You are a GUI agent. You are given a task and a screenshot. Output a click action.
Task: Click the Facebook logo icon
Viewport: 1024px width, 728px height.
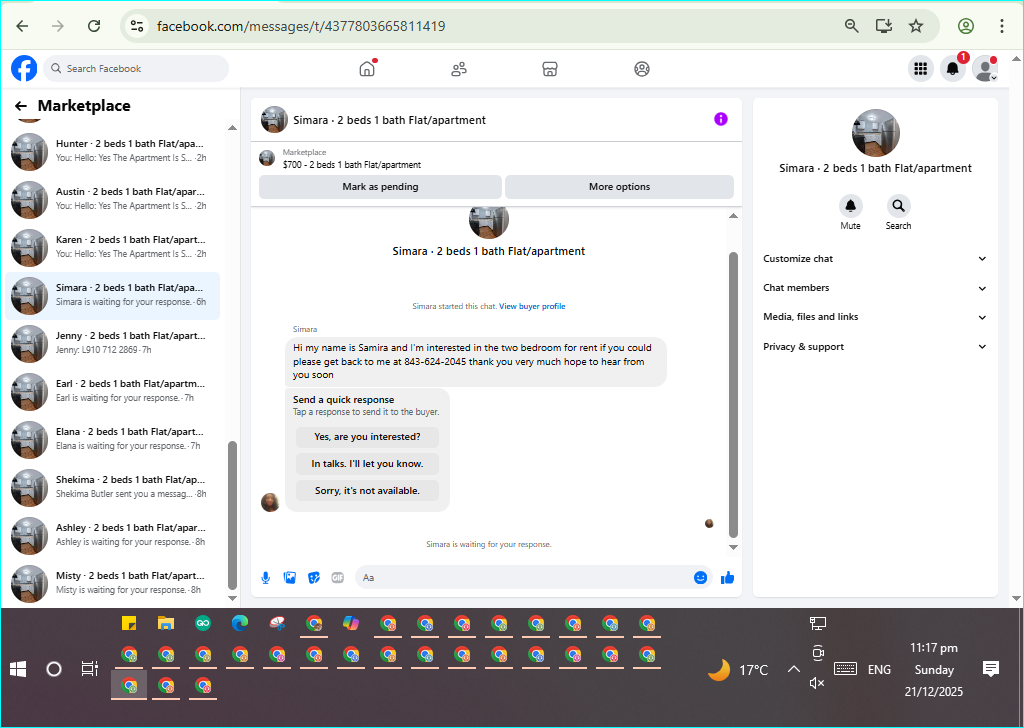(x=24, y=69)
